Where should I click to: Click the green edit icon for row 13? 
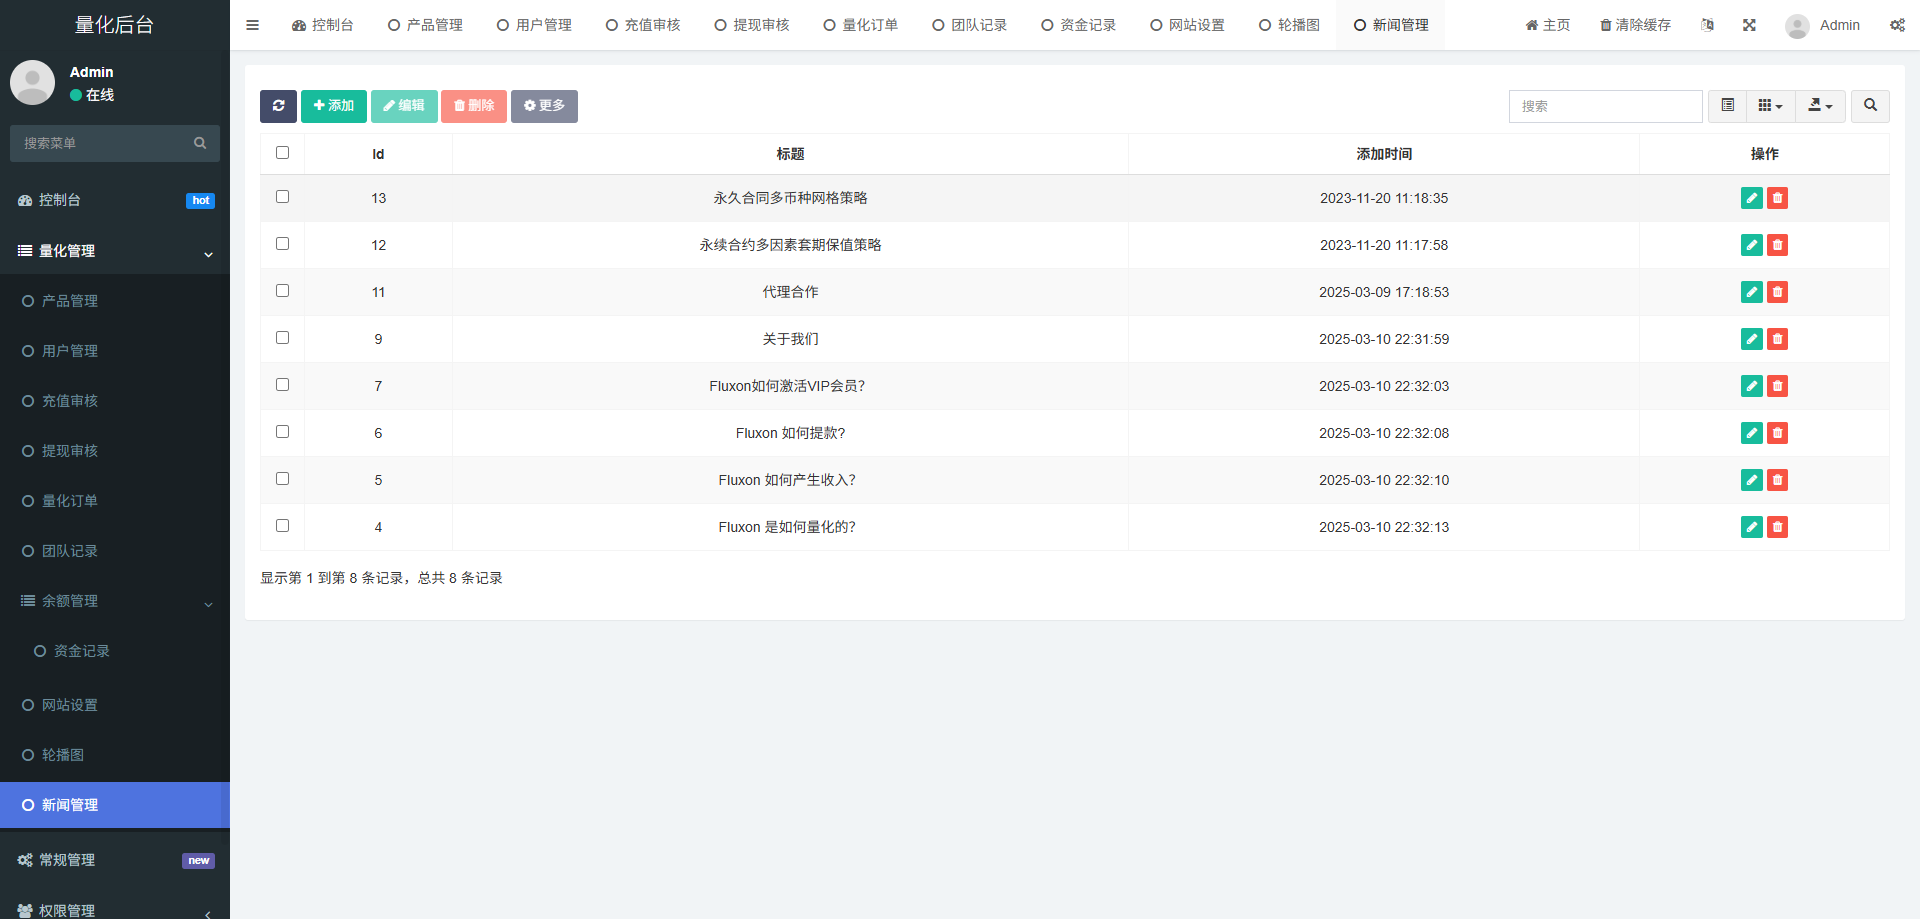point(1751,198)
